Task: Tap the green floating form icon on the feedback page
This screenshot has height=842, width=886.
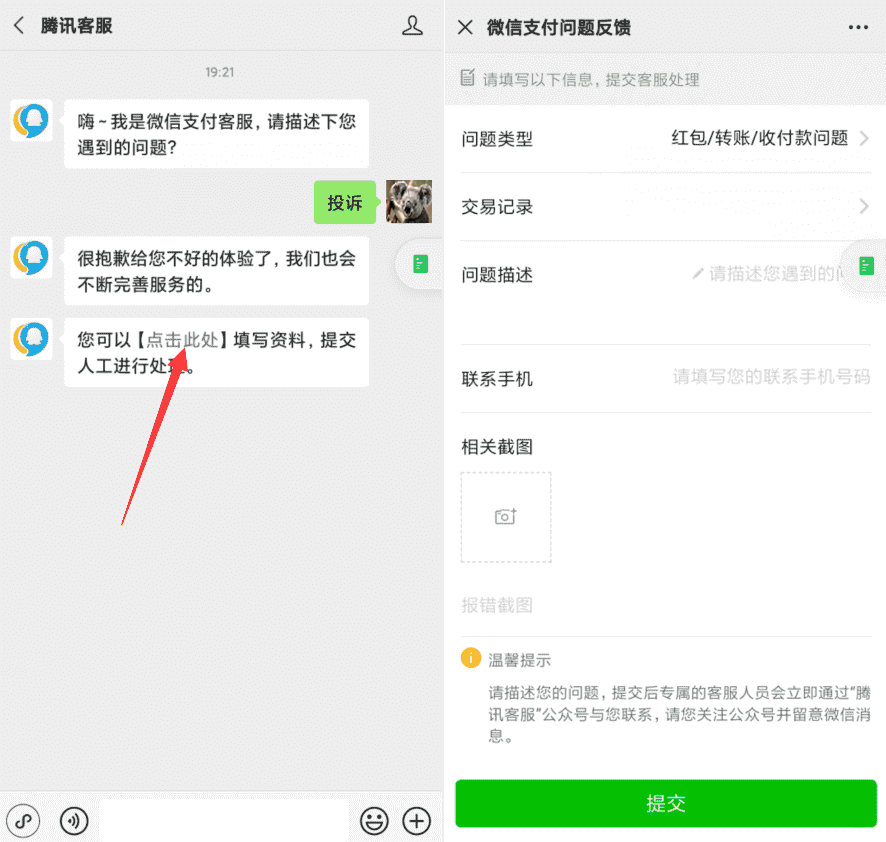Action: coord(866,266)
